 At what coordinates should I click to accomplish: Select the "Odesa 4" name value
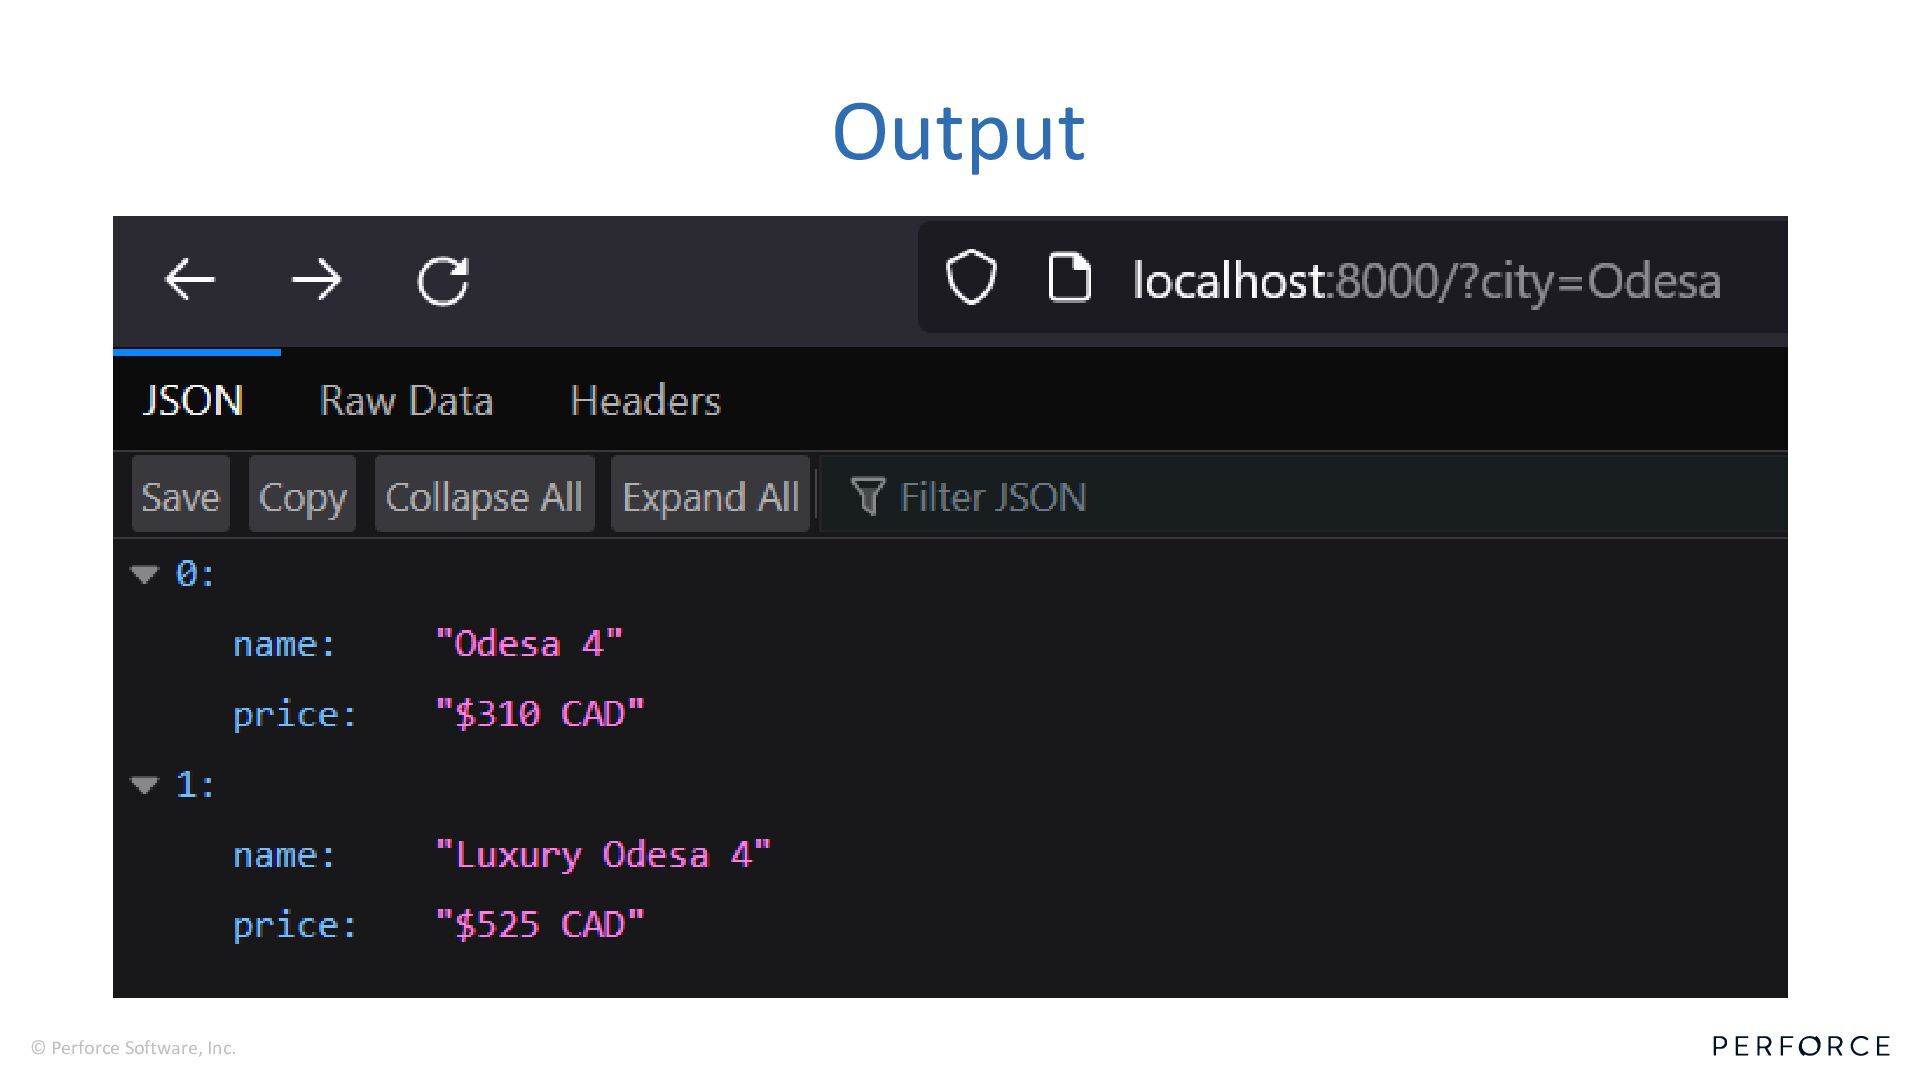pos(529,644)
